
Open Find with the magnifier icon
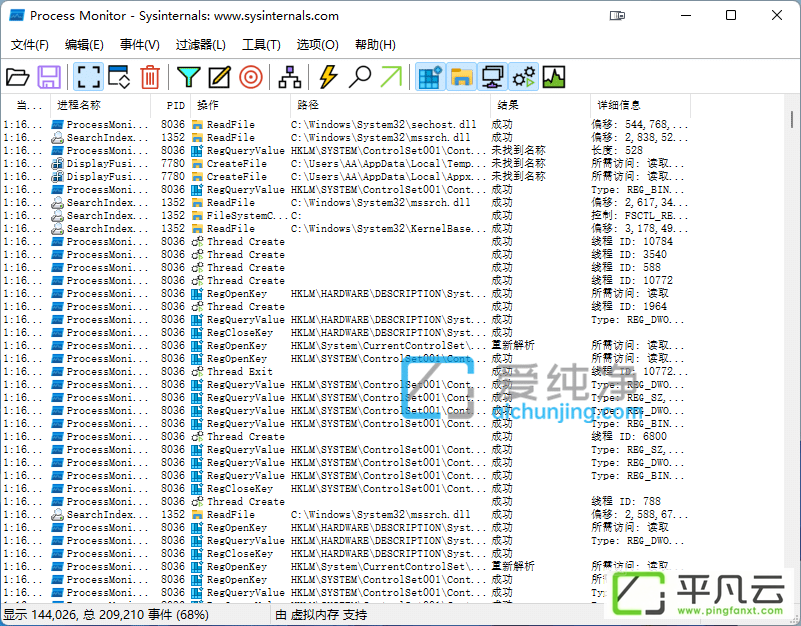point(360,77)
